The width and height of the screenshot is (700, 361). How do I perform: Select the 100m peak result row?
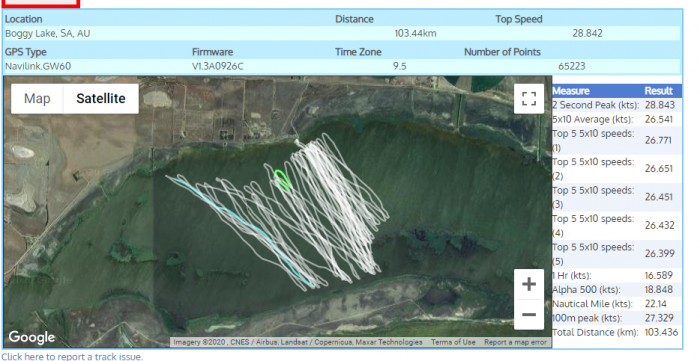click(x=617, y=318)
